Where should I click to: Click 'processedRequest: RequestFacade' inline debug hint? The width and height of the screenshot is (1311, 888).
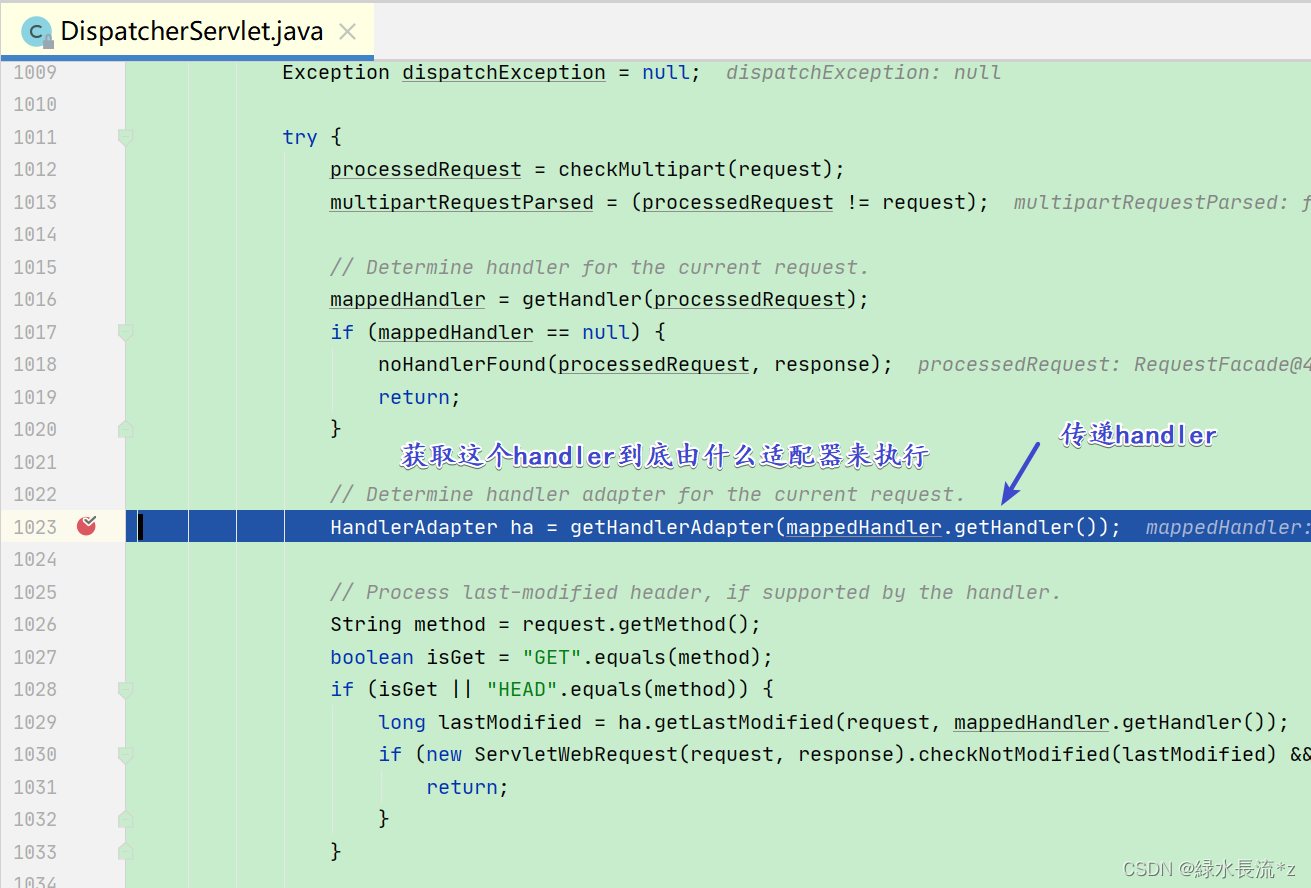(x=1113, y=364)
